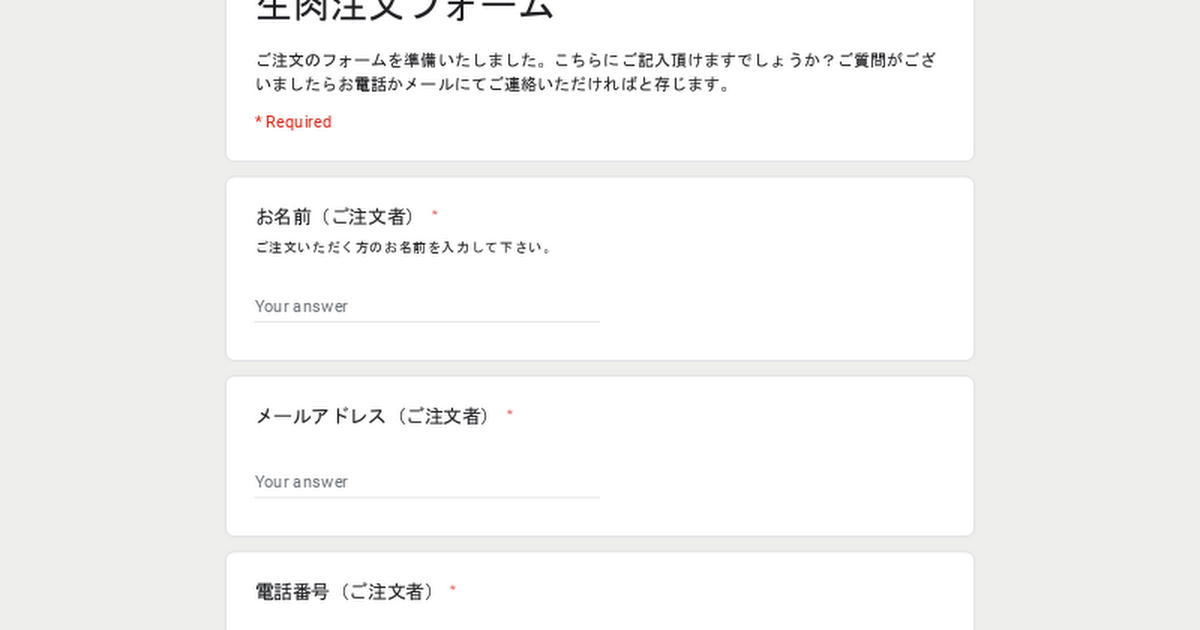Click the helper text under お名前 question
Viewport: 1200px width, 630px height.
405,247
